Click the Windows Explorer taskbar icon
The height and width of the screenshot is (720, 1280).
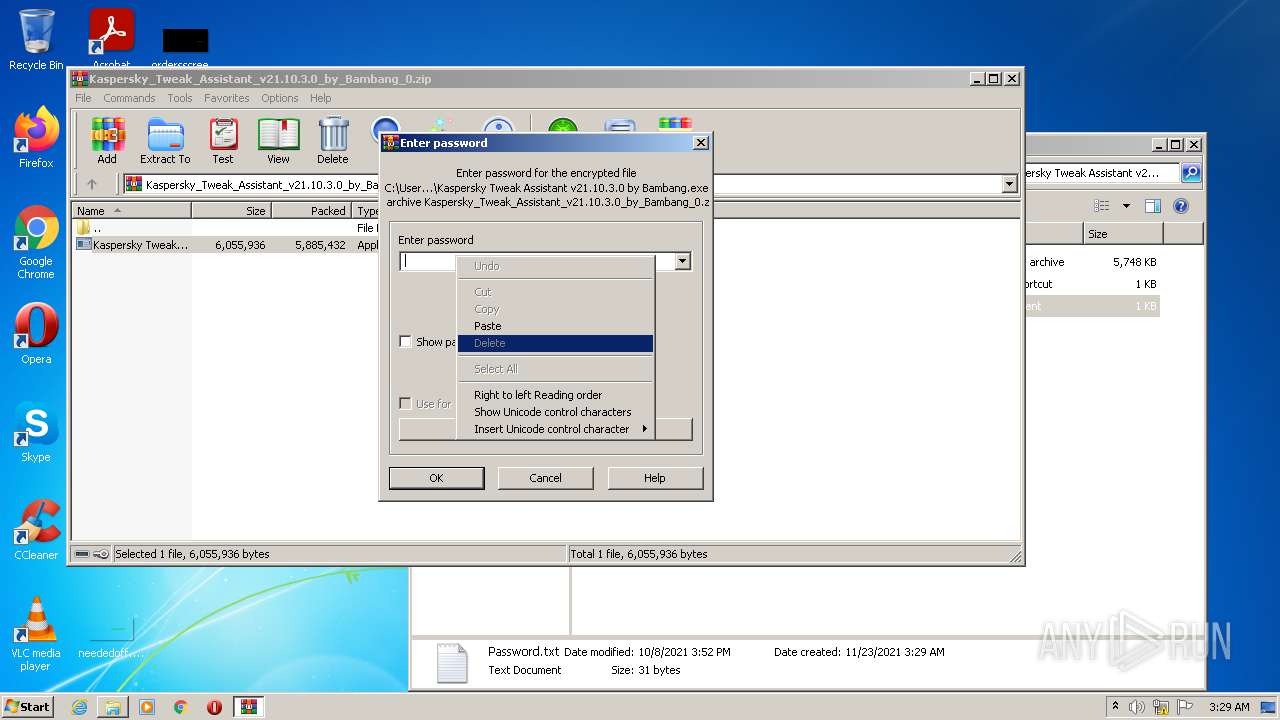[x=113, y=707]
